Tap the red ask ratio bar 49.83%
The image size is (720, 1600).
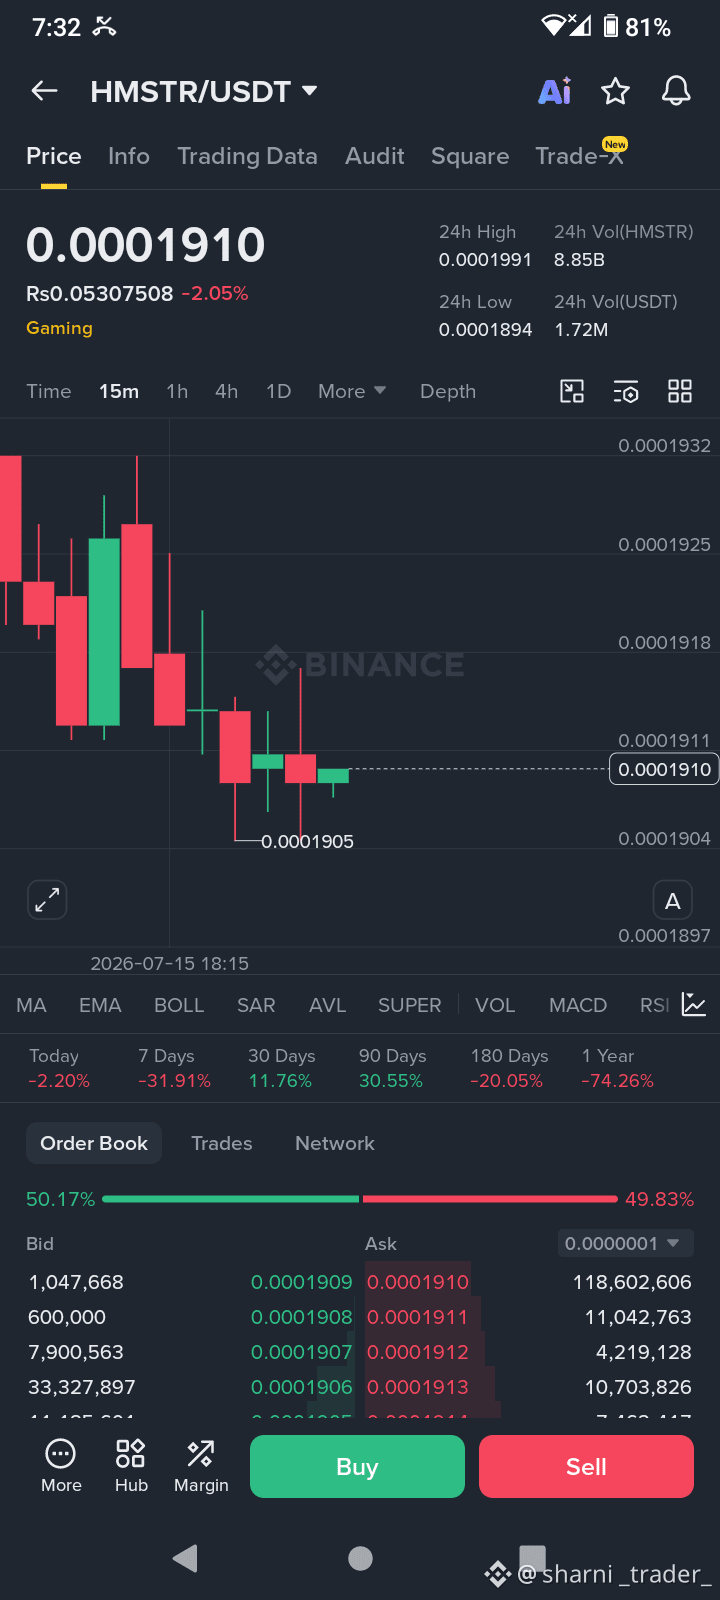490,1198
